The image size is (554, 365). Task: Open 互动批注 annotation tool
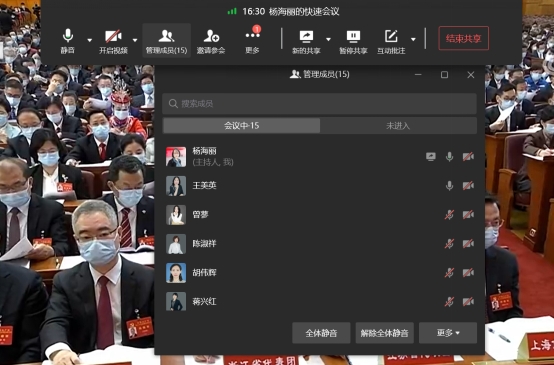click(391, 41)
